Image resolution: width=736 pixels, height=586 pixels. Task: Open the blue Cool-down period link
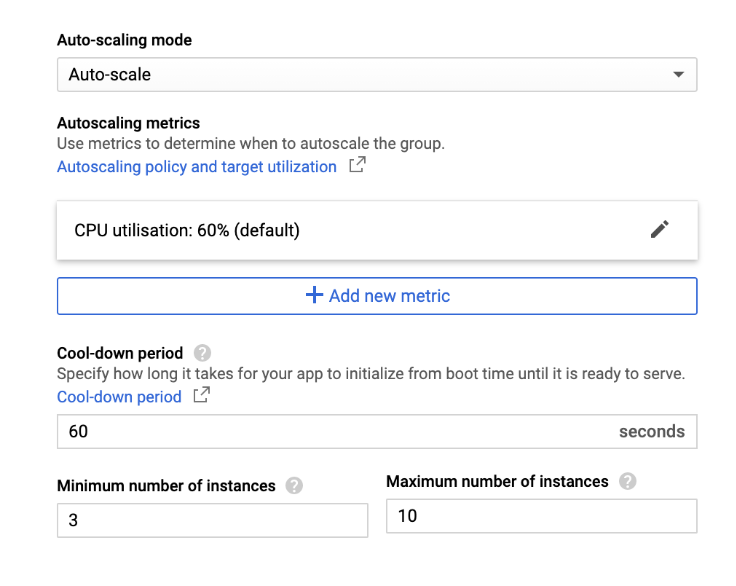click(119, 397)
